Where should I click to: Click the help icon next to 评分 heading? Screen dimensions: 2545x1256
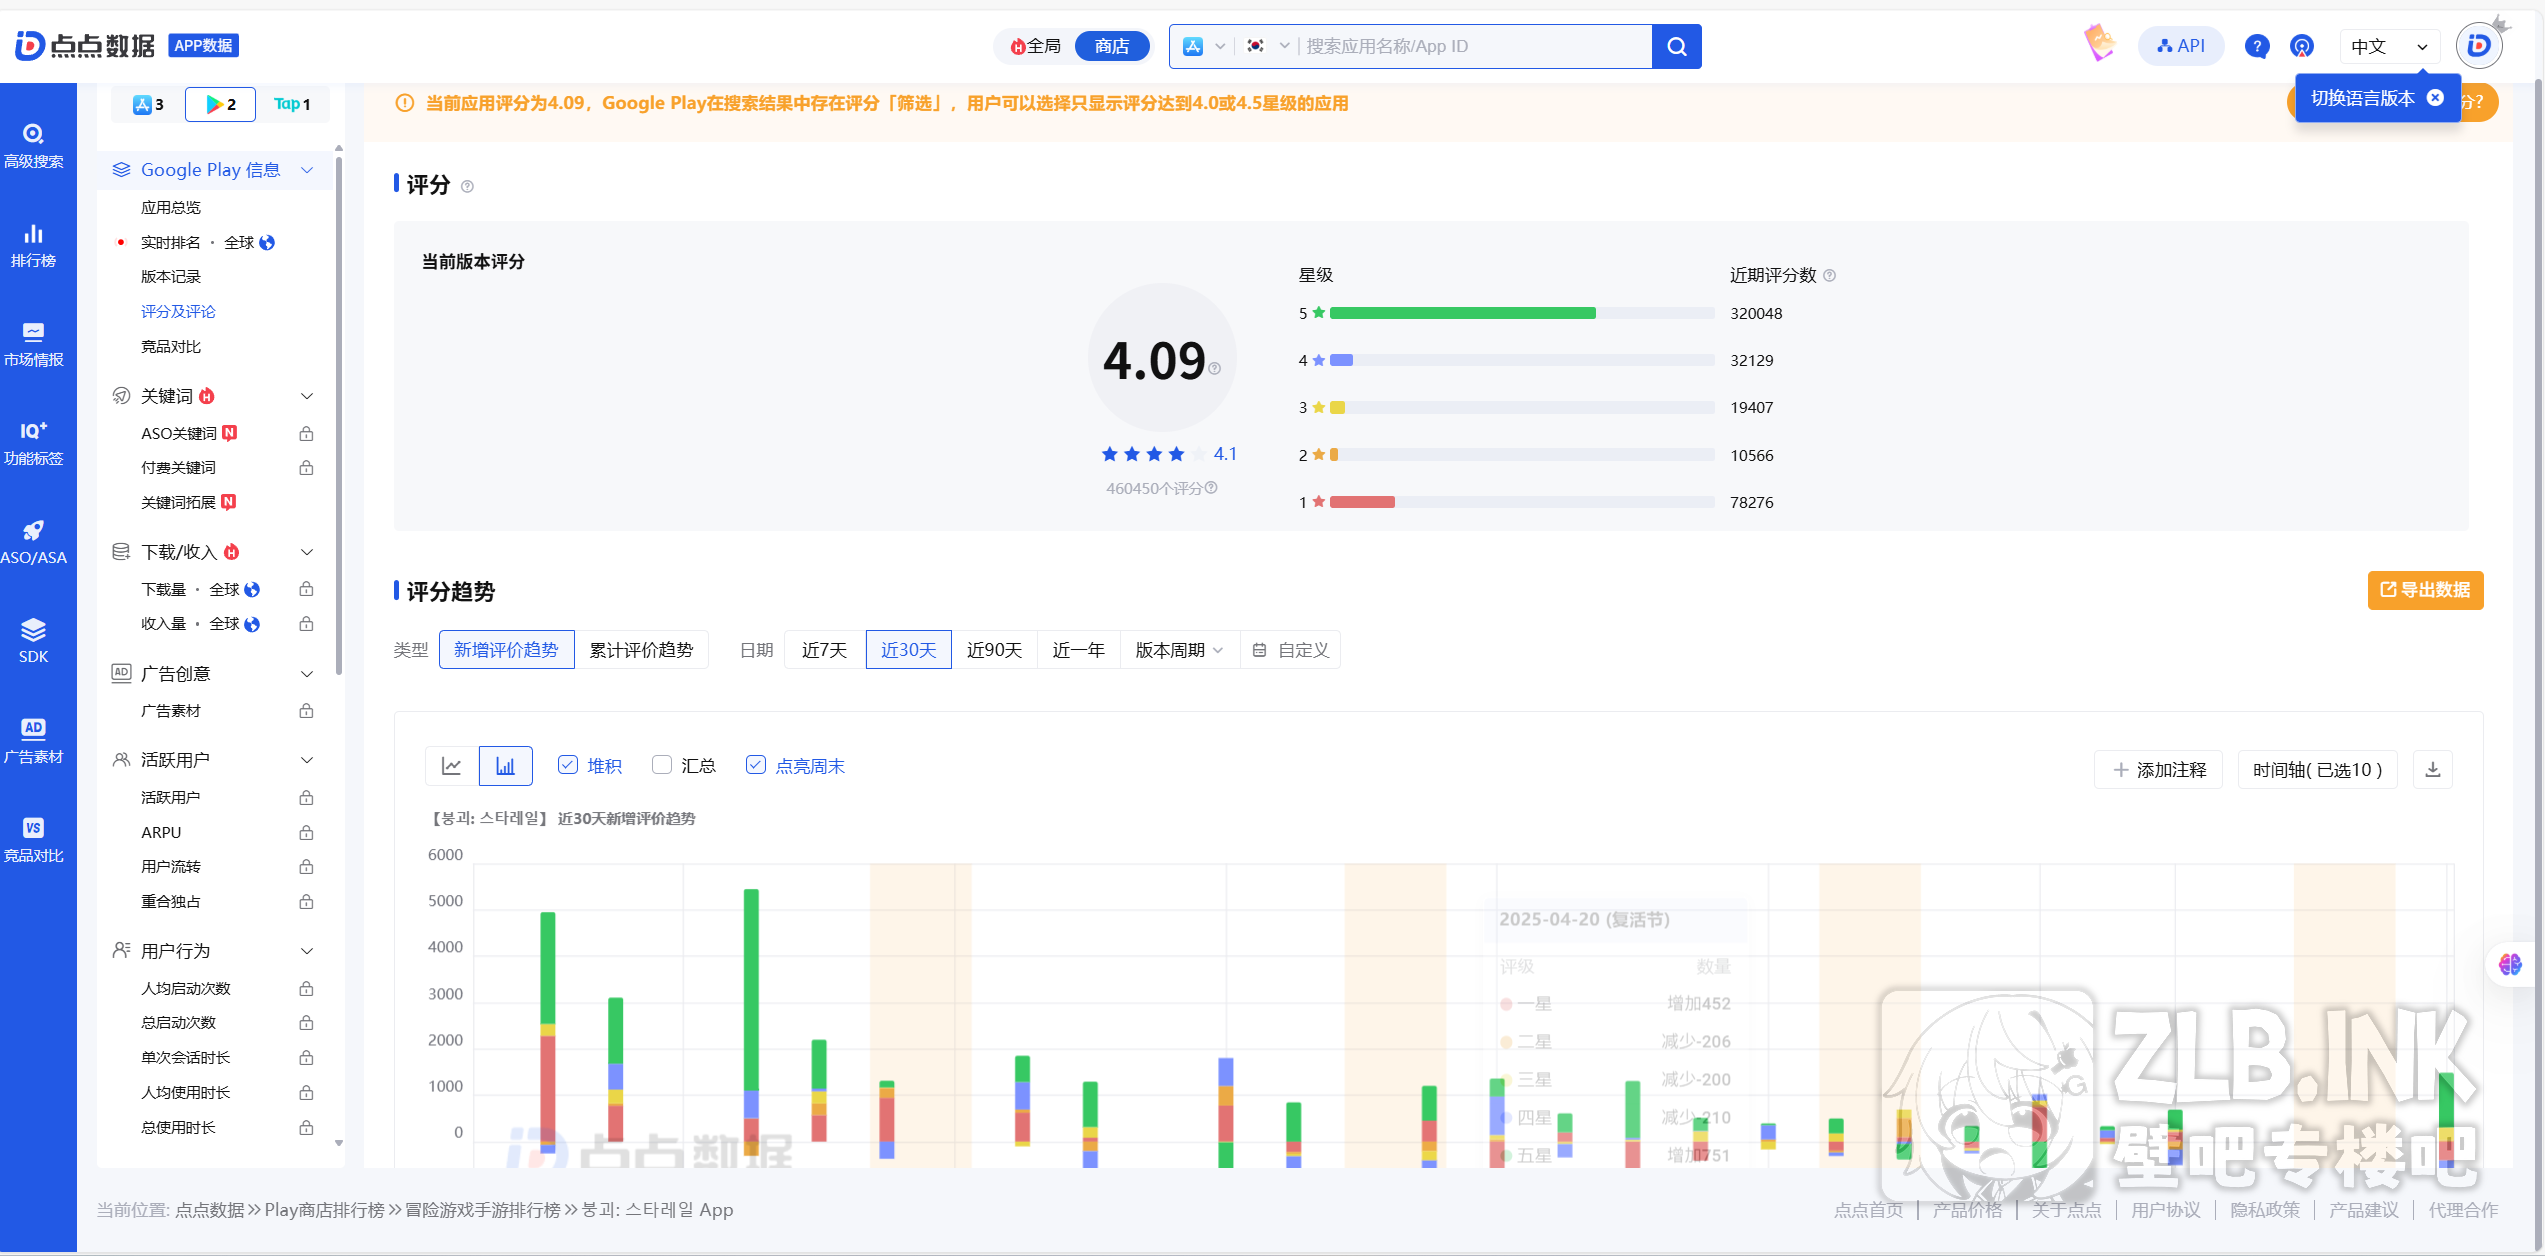pos(467,187)
